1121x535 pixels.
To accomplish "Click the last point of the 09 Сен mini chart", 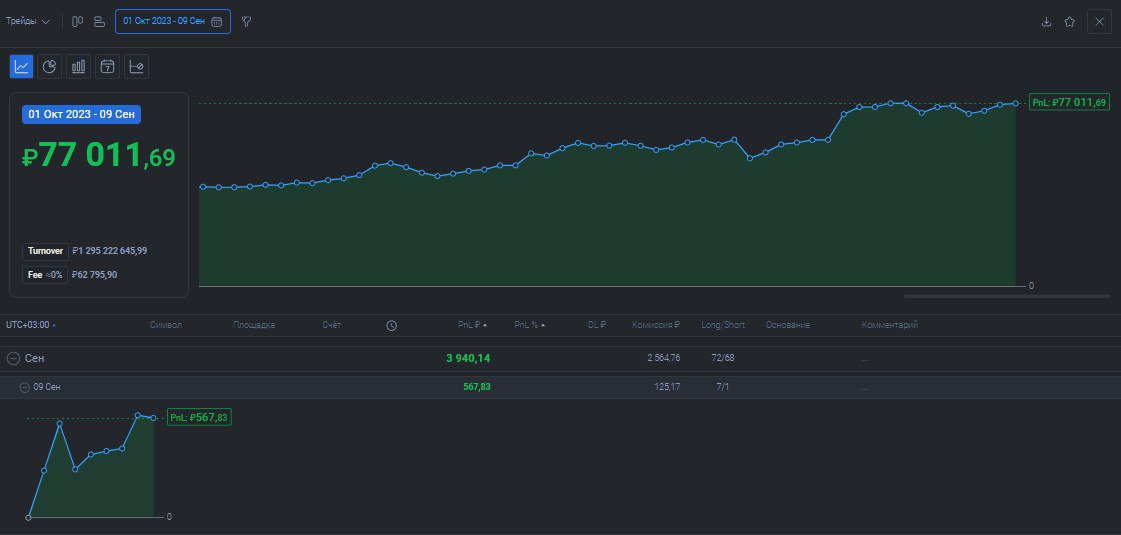I will 153,418.
